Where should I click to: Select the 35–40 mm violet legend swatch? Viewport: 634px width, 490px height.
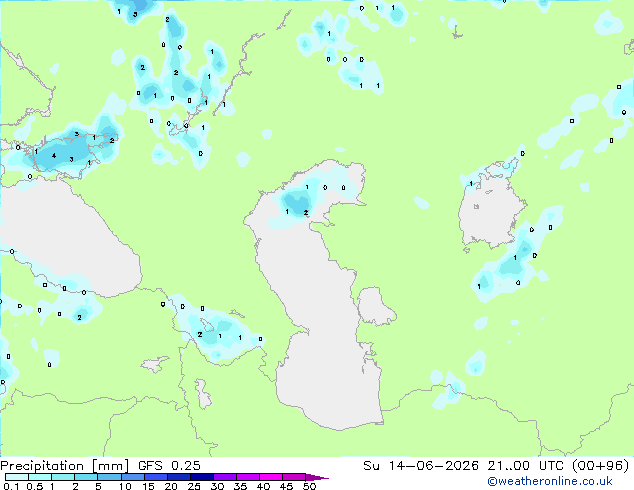pos(247,477)
